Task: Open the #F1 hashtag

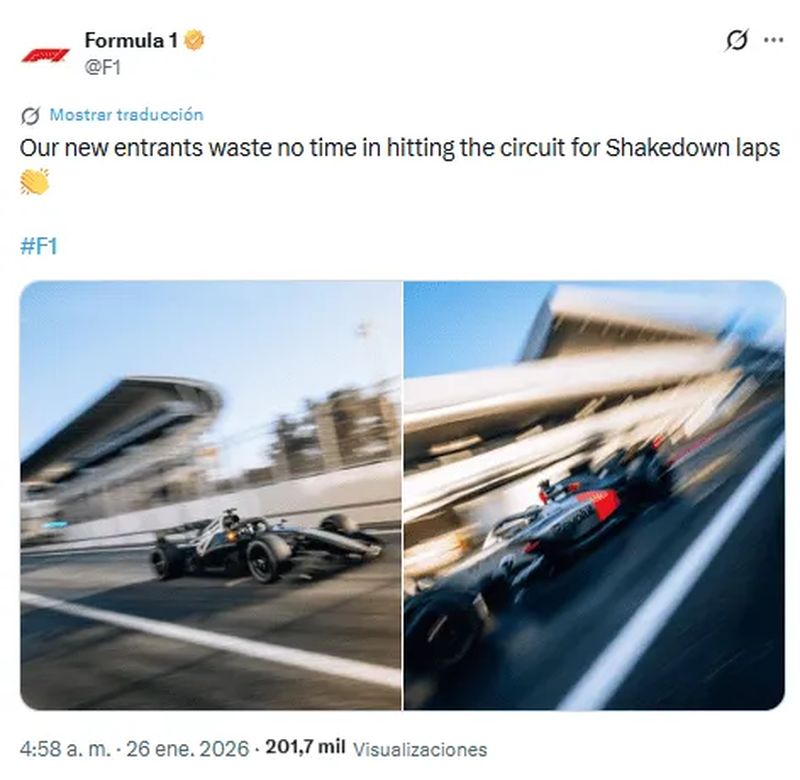Action: pos(39,246)
